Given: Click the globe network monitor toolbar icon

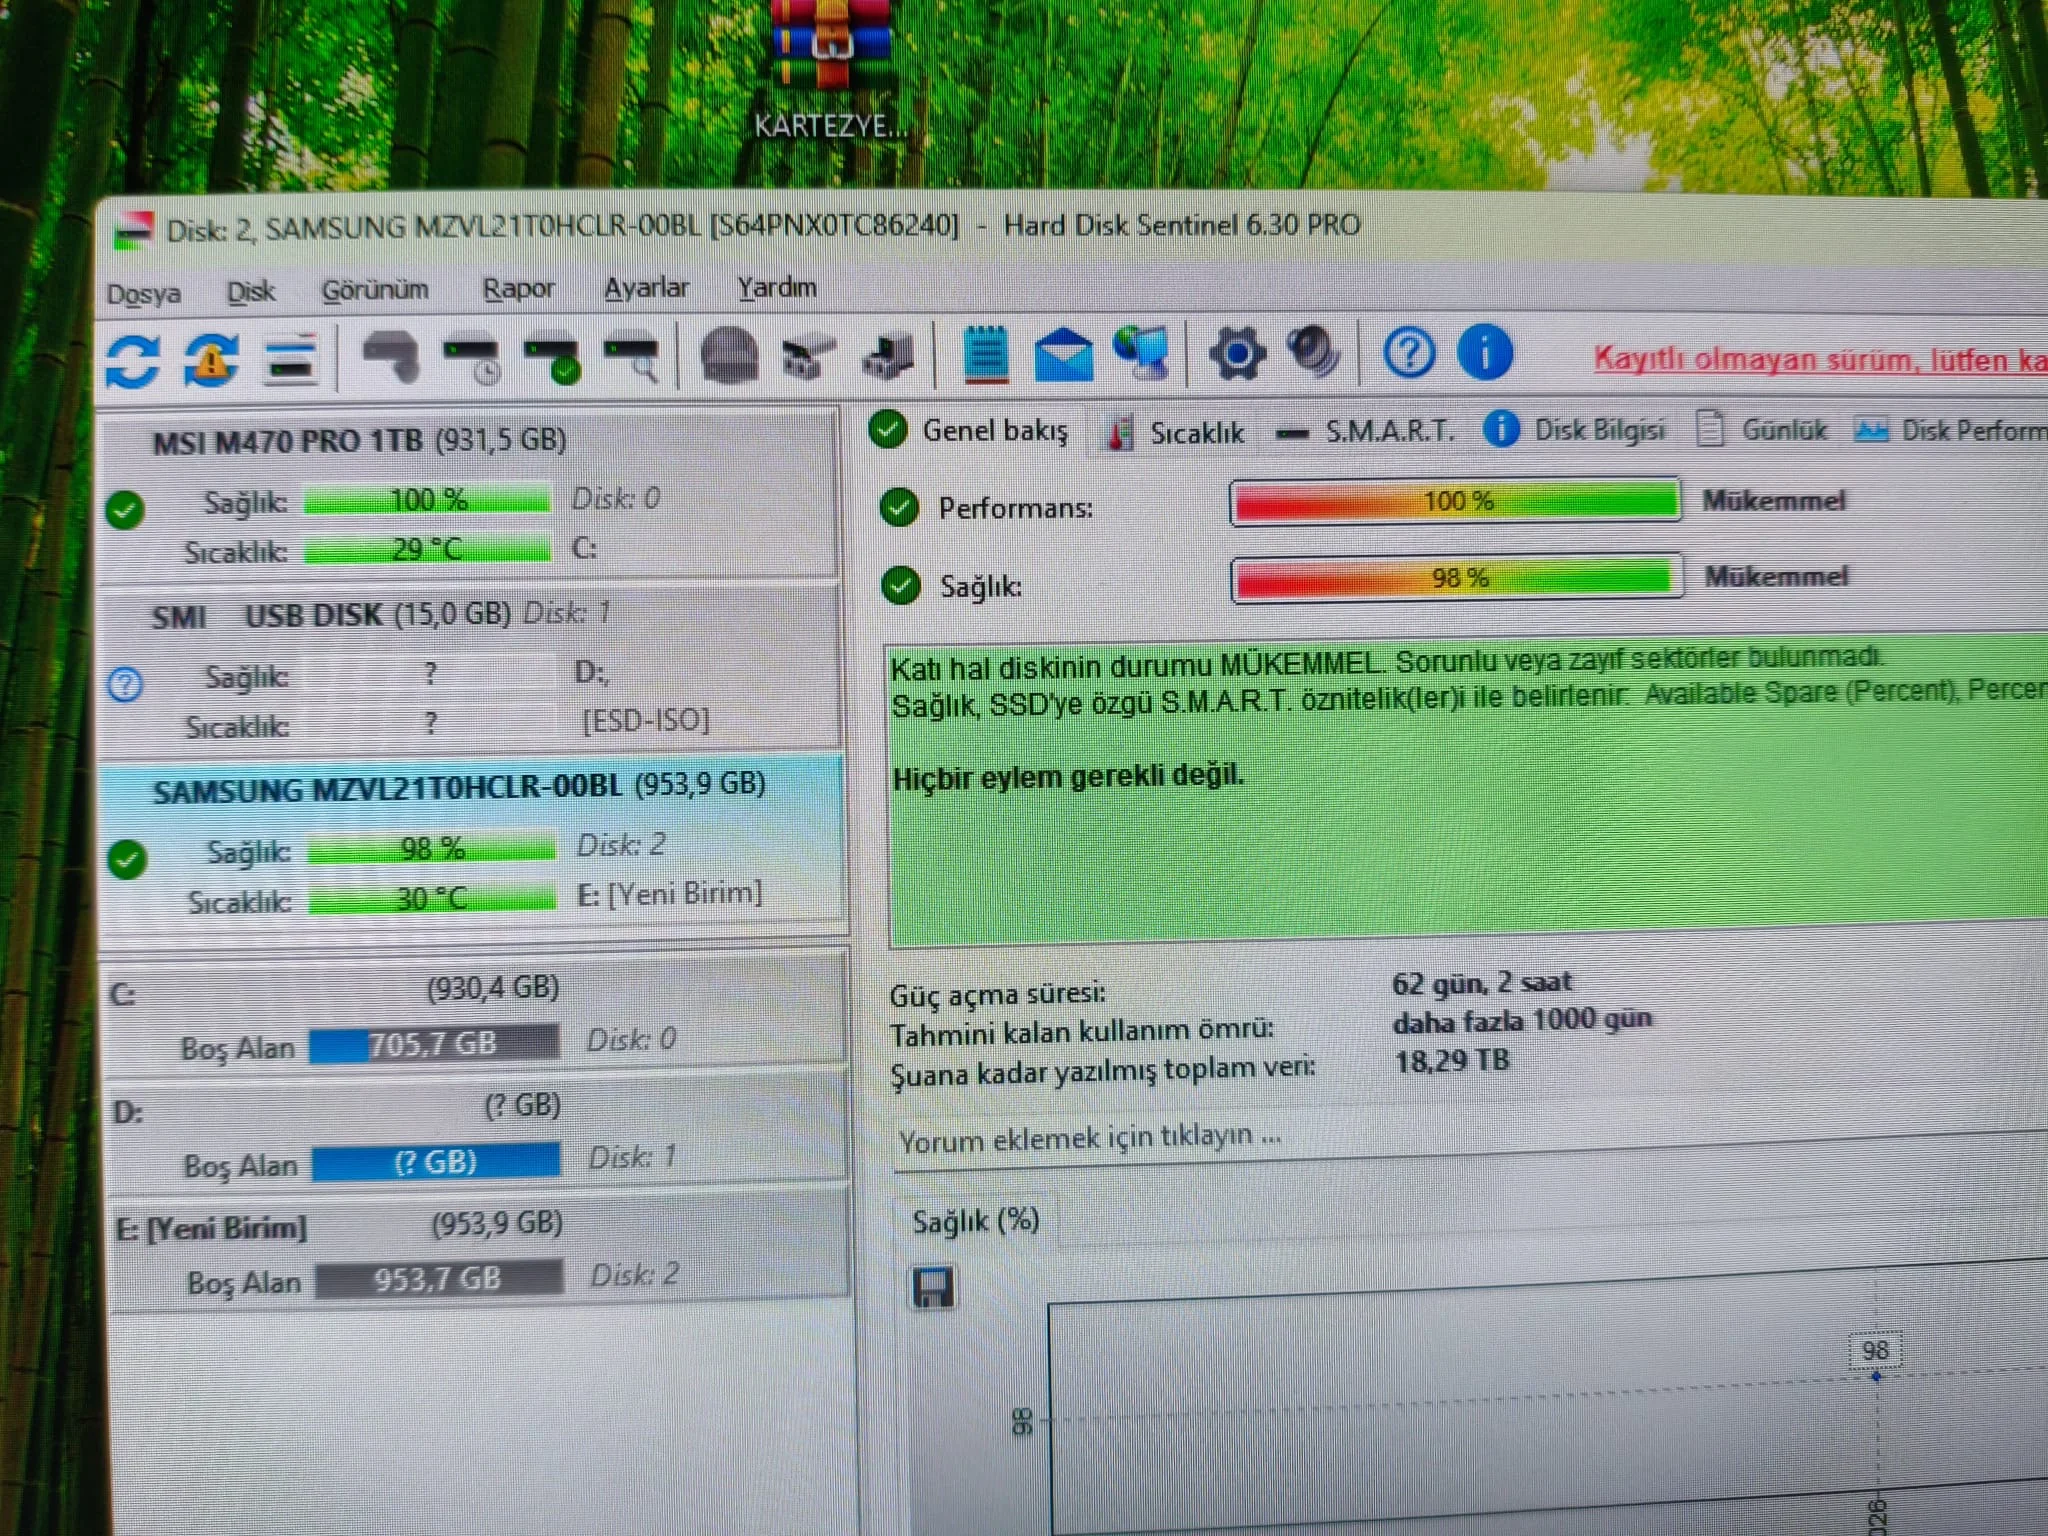Looking at the screenshot, I should 1141,354.
